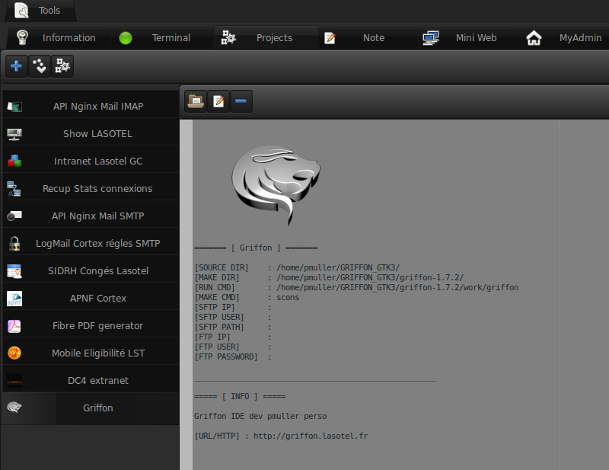Switch to the Mini Web tab

click(469, 38)
